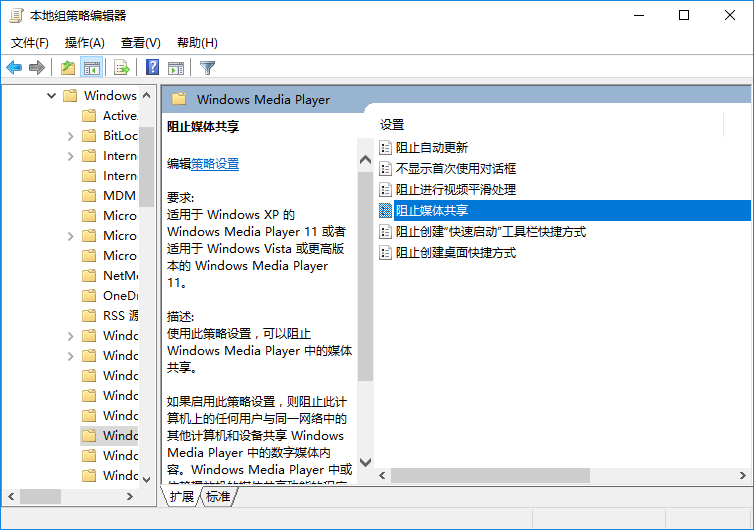Viewport: 754px width, 530px height.
Task: Click the Filter funnel toolbar icon
Action: [x=207, y=68]
